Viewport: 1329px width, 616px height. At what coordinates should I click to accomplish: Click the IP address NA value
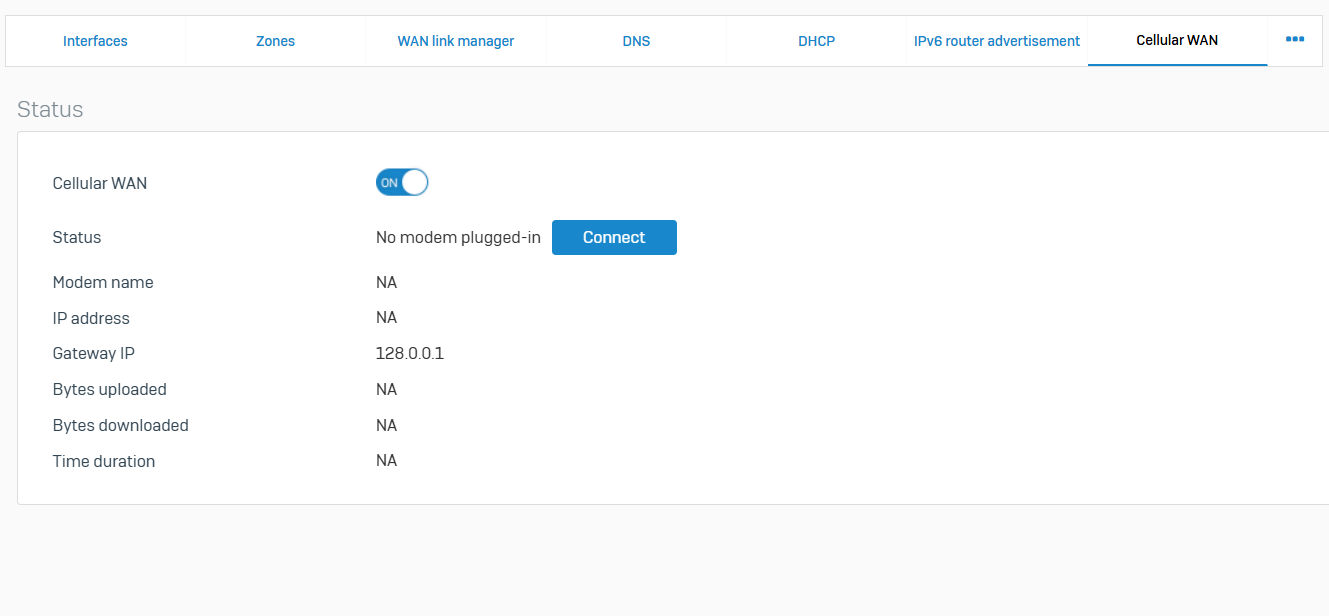386,317
